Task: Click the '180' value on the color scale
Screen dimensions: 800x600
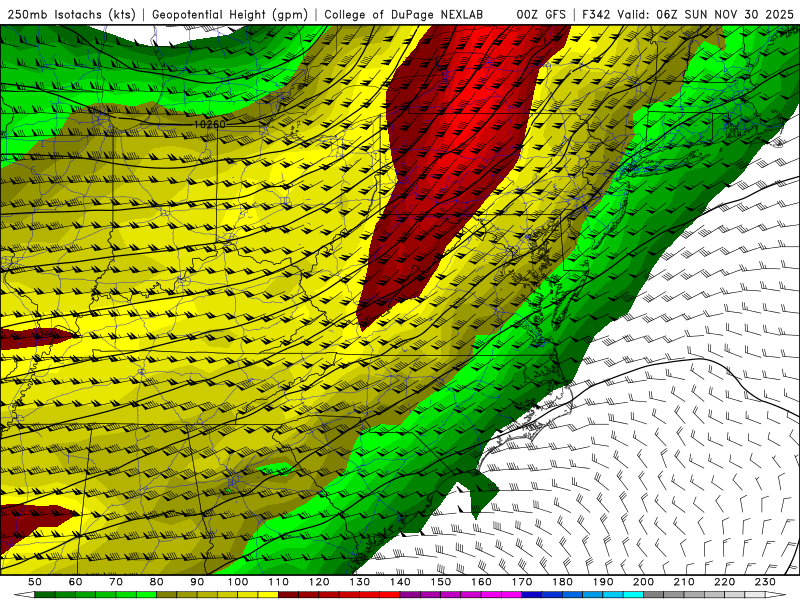Action: [x=562, y=582]
